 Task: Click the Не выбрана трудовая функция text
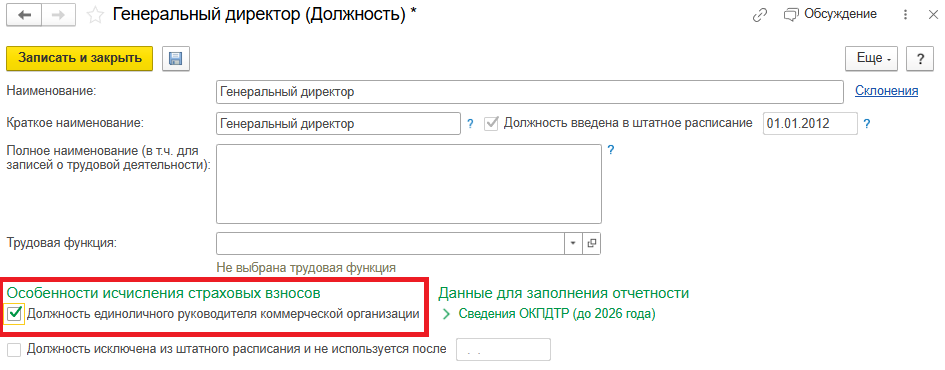[x=306, y=267]
